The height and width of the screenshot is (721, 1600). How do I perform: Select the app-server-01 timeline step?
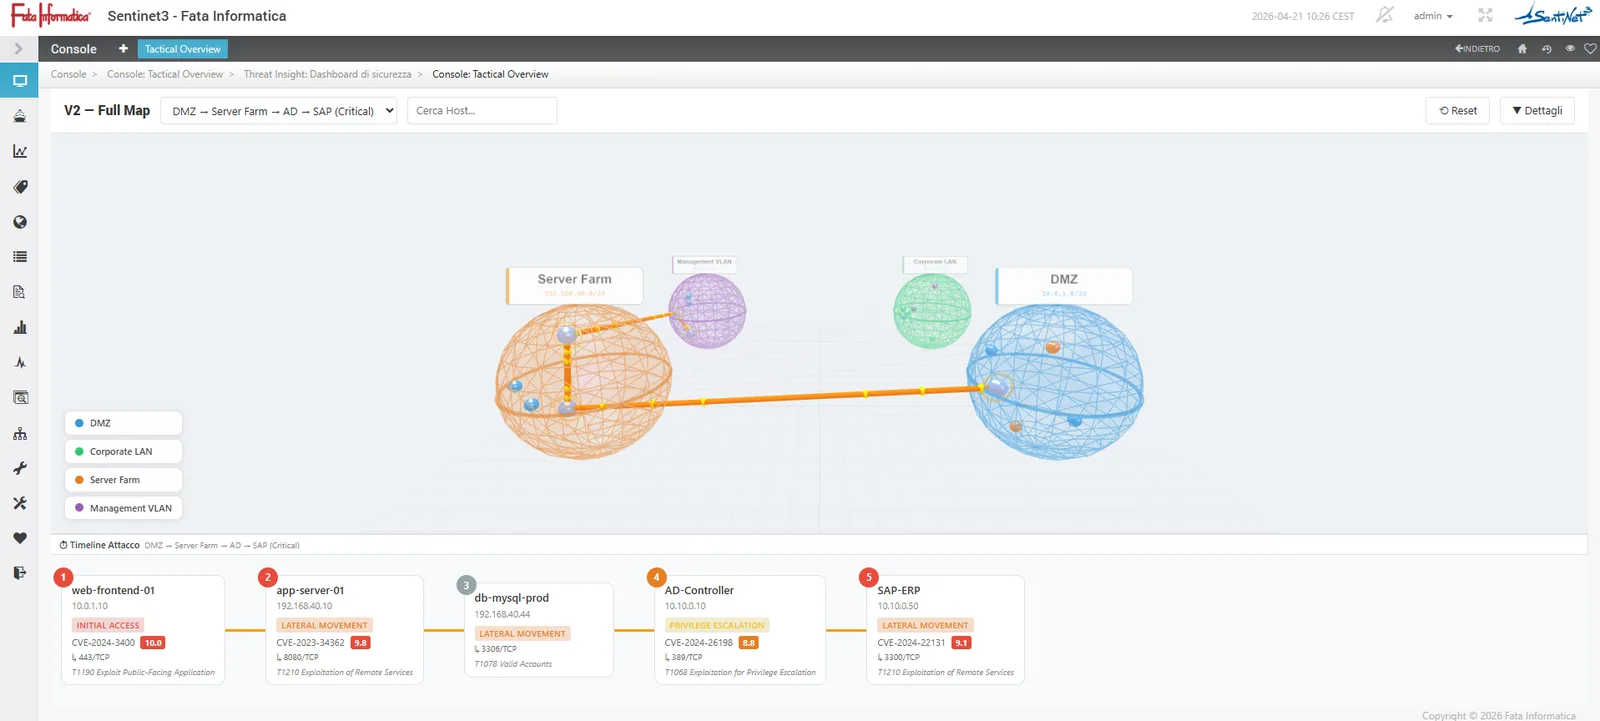345,630
